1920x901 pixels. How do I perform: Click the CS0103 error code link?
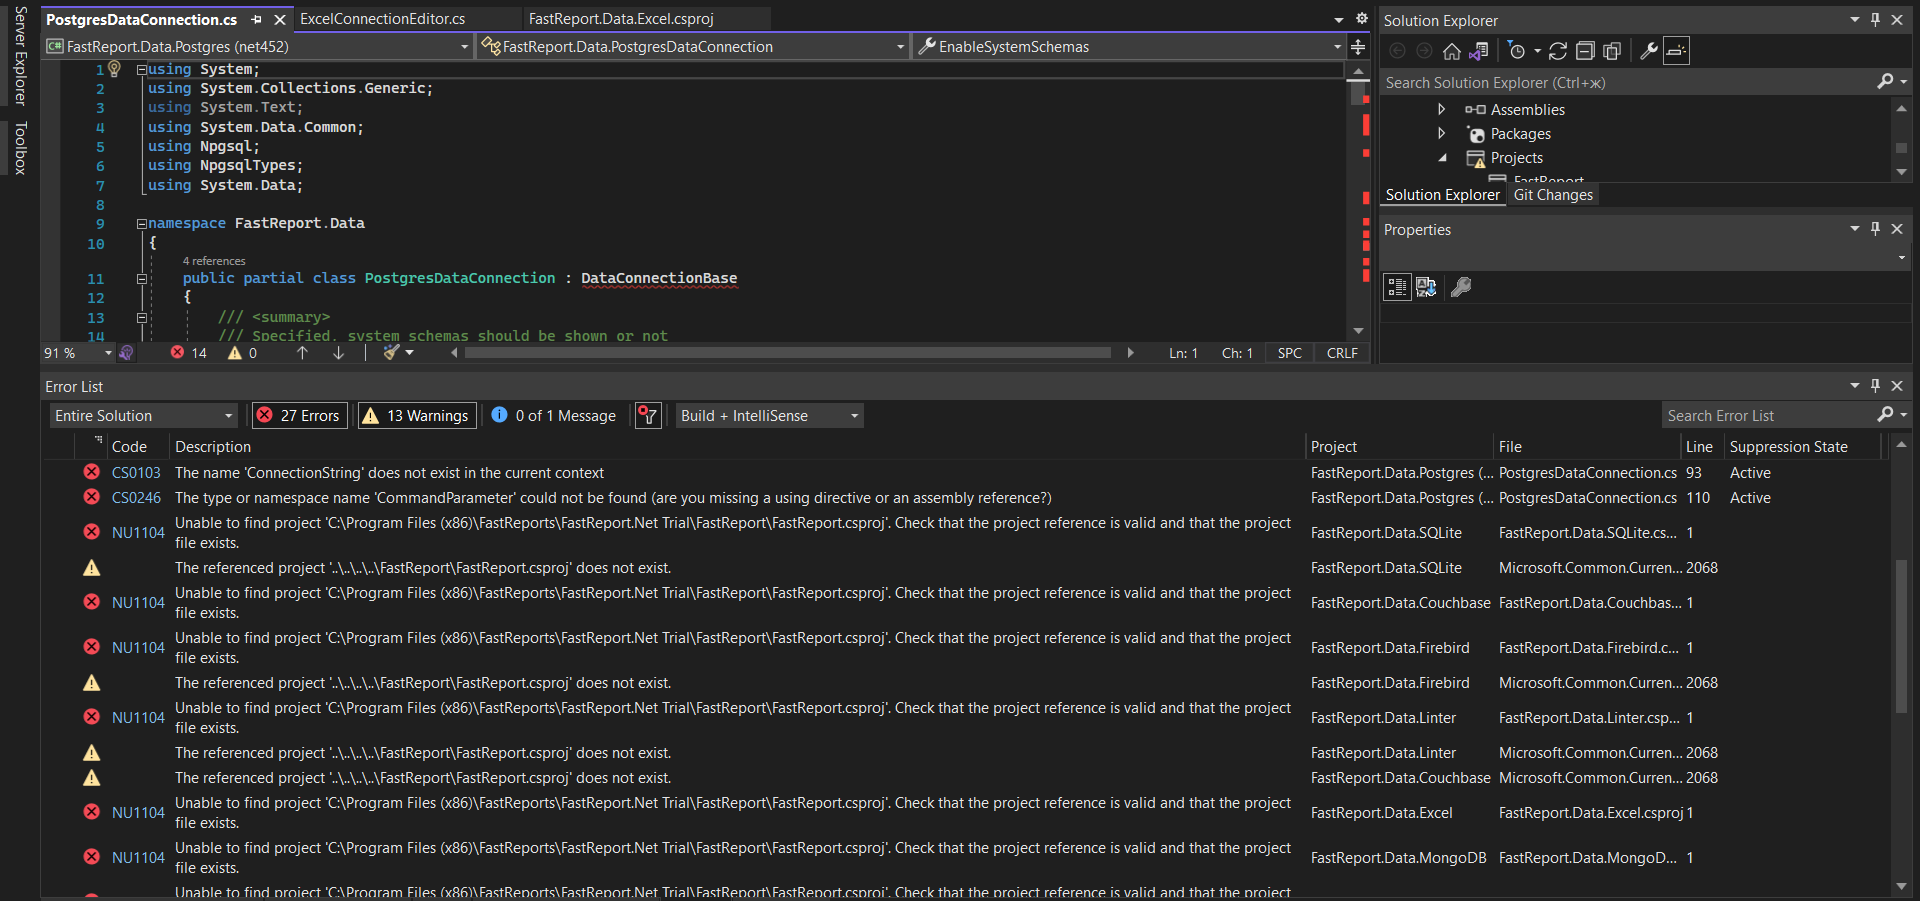(x=136, y=473)
